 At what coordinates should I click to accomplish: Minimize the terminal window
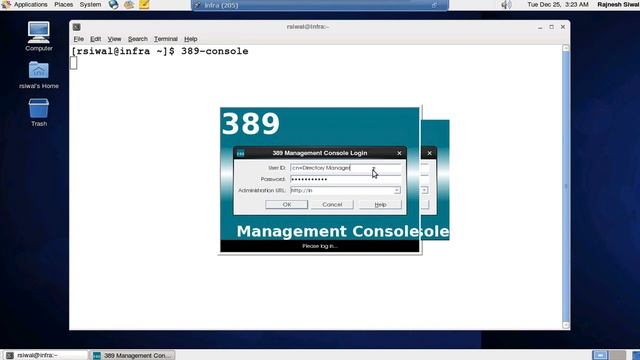click(x=540, y=27)
